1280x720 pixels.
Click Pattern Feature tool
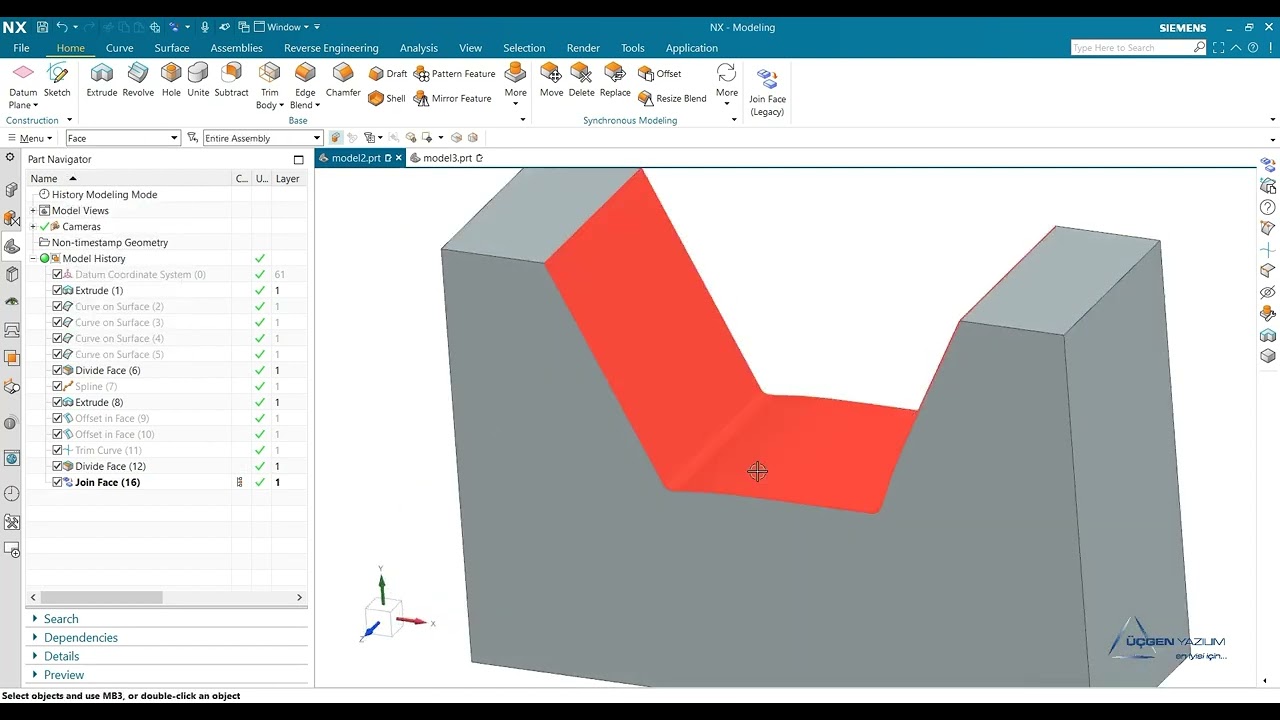pos(455,74)
